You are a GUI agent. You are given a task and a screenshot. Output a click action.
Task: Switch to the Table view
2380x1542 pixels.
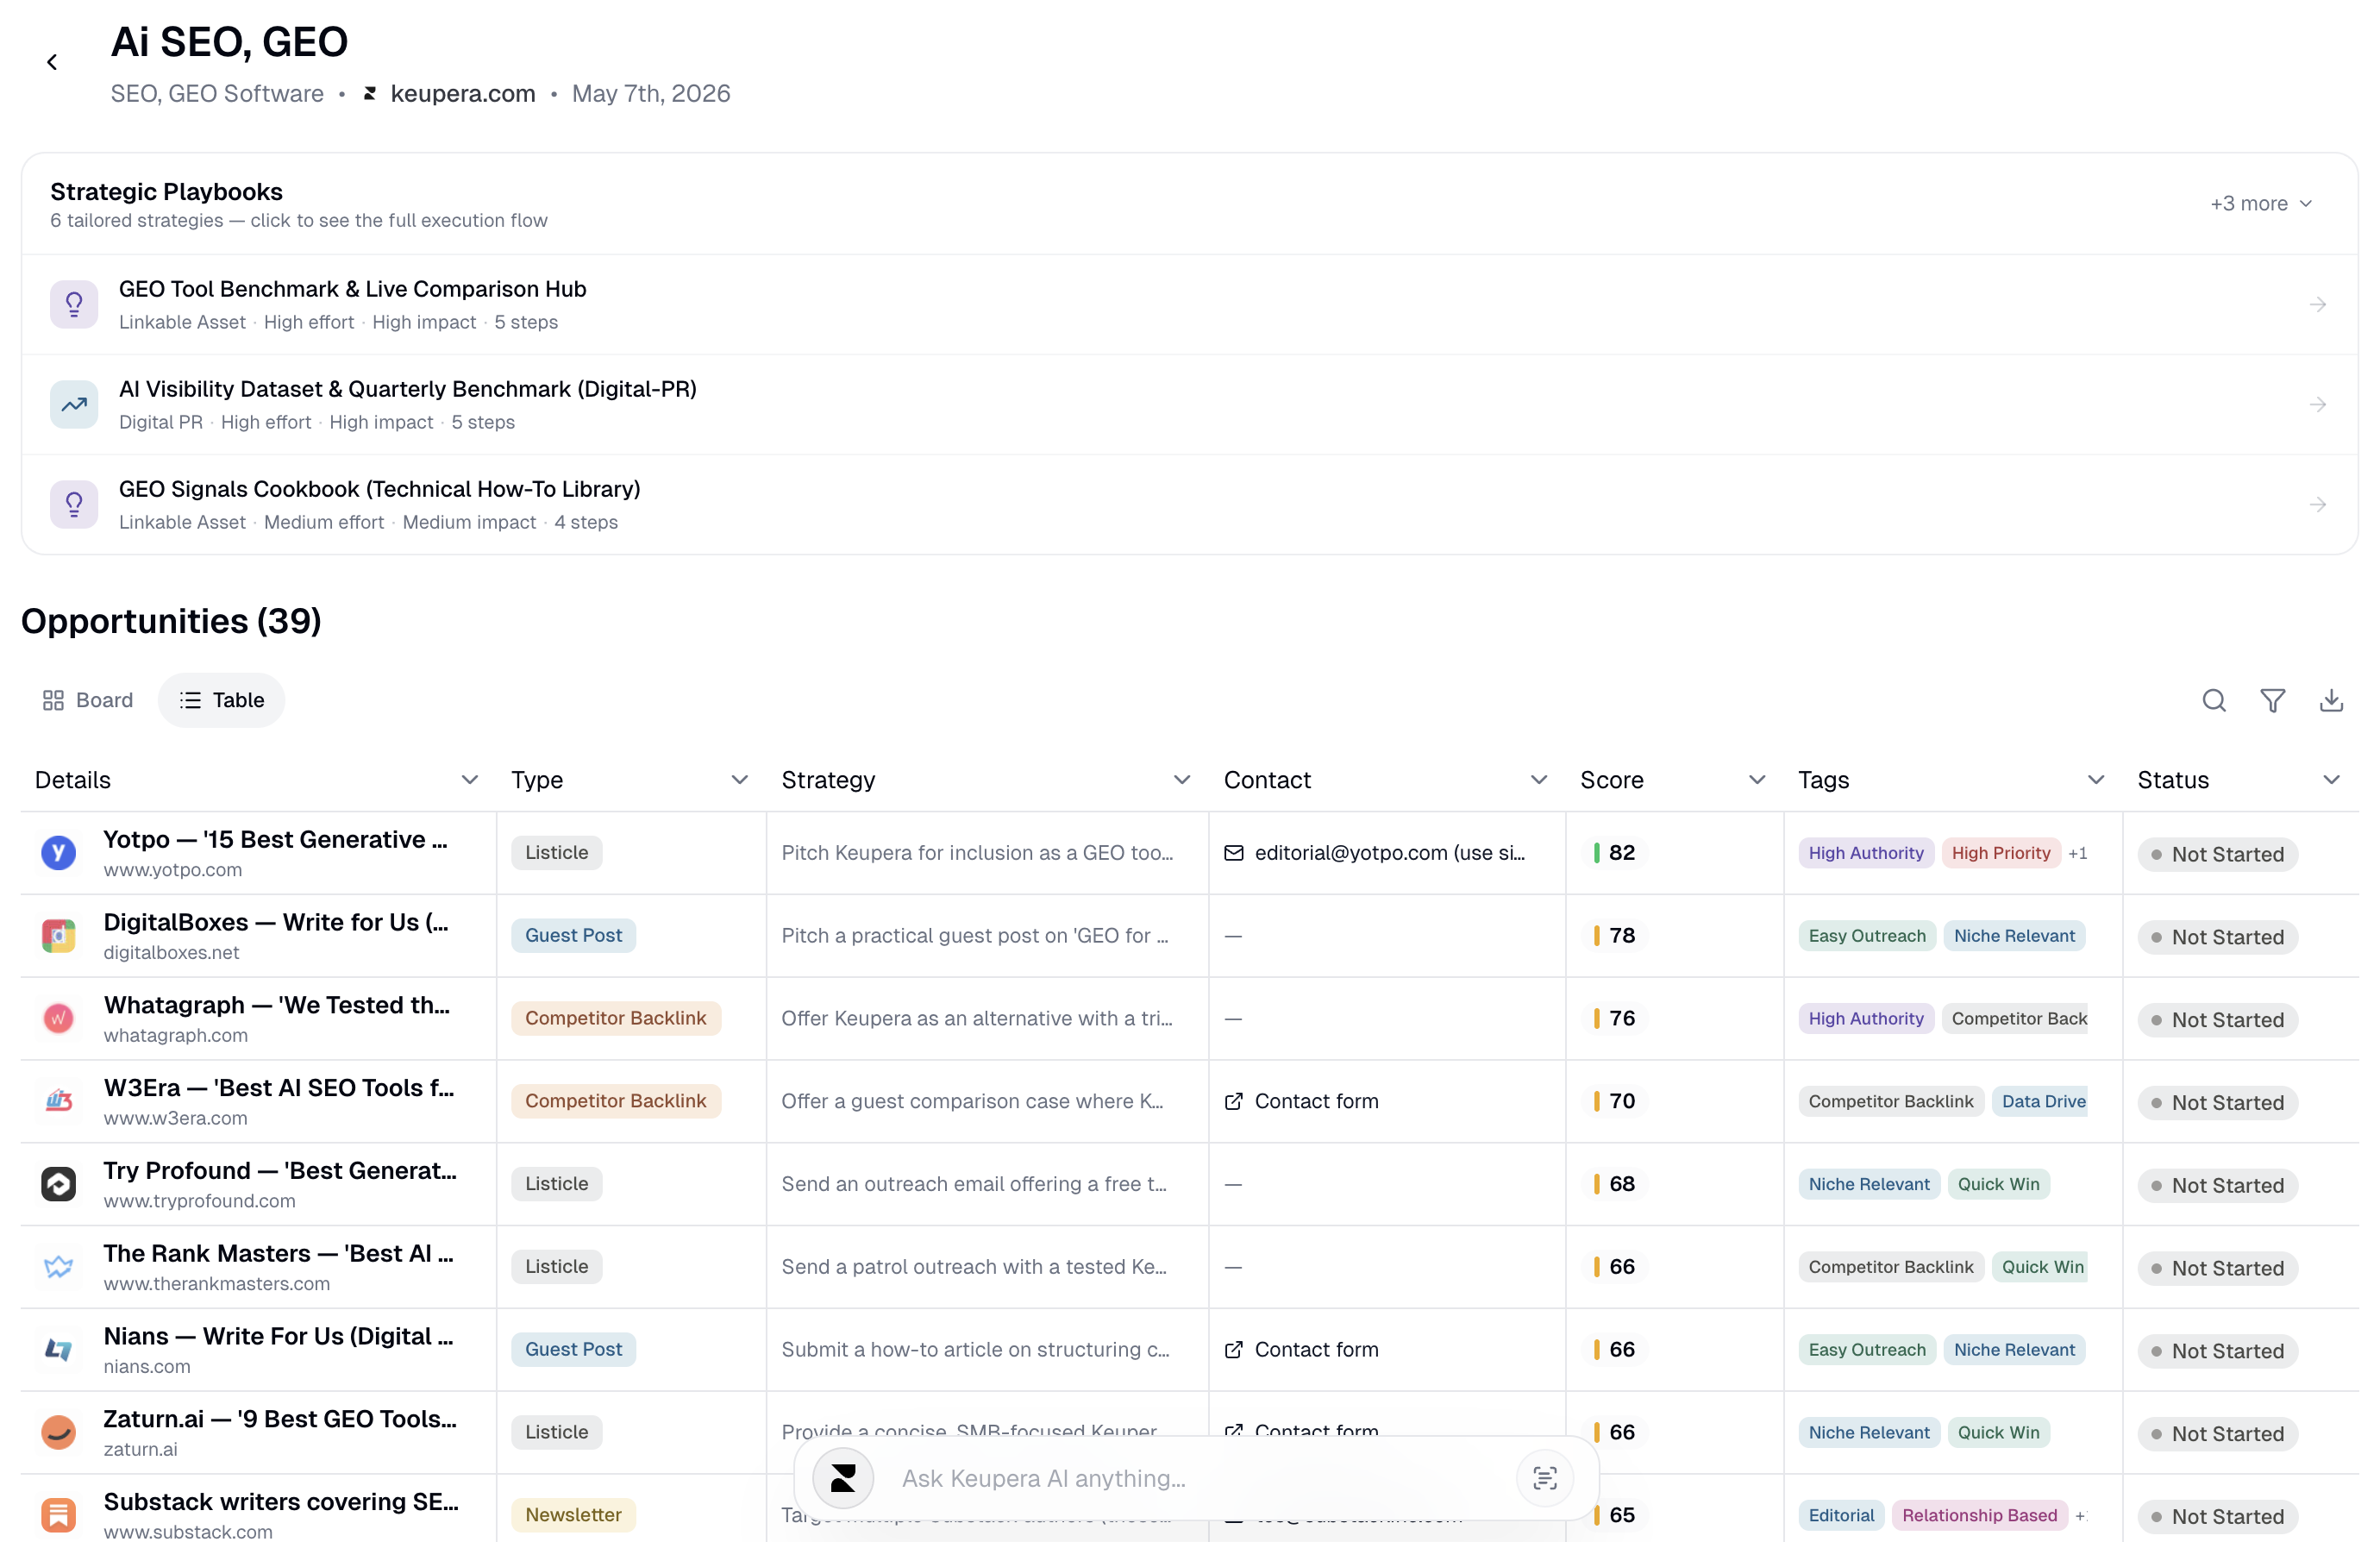222,700
